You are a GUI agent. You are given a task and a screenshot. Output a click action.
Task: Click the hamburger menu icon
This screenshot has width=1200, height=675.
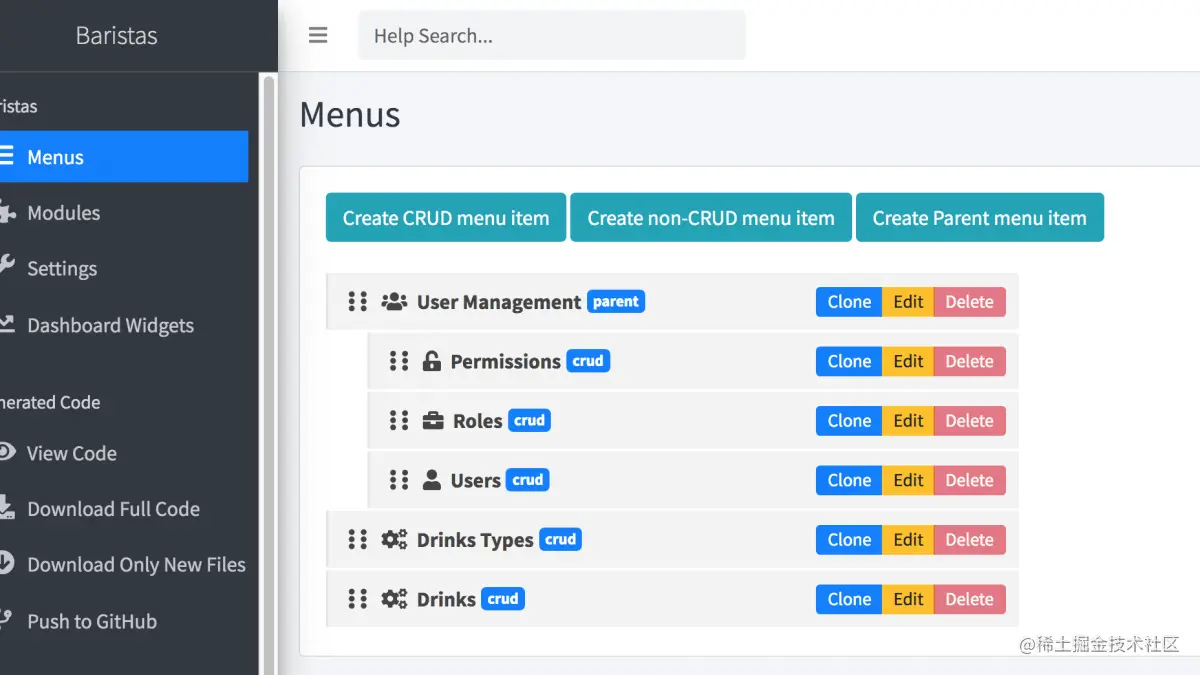(318, 35)
